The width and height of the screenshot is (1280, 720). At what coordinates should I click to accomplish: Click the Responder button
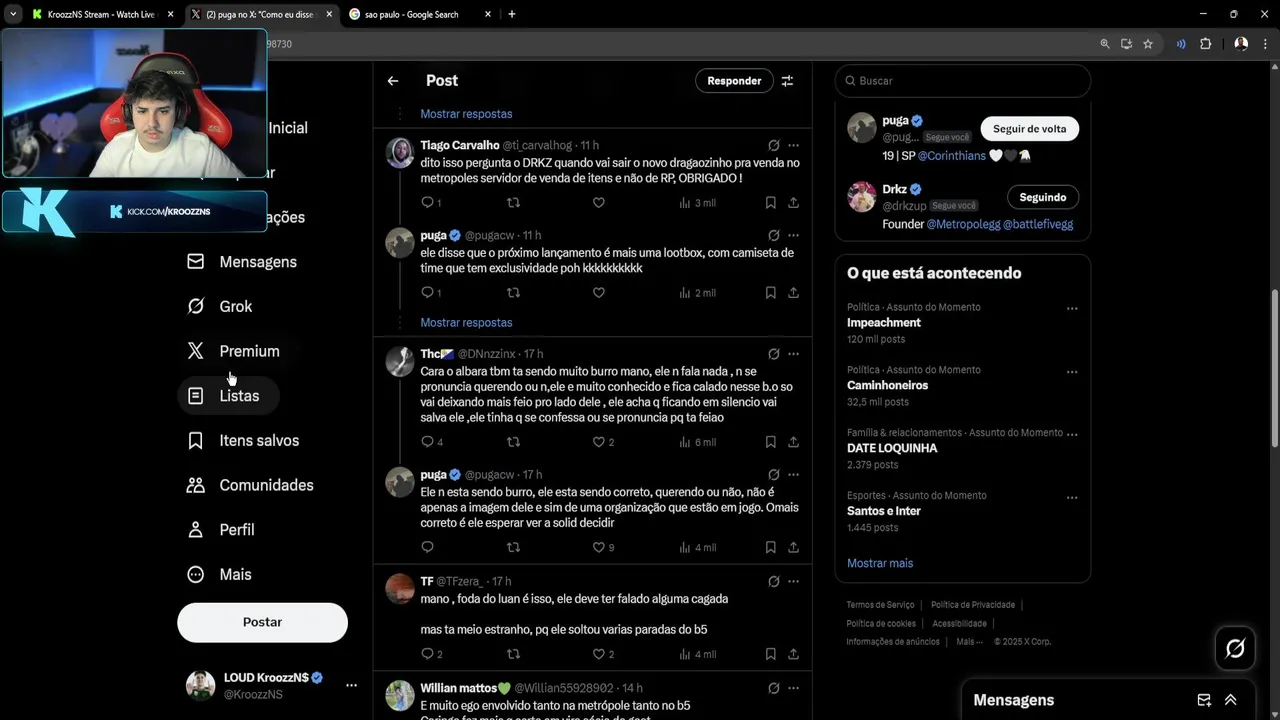click(x=734, y=81)
